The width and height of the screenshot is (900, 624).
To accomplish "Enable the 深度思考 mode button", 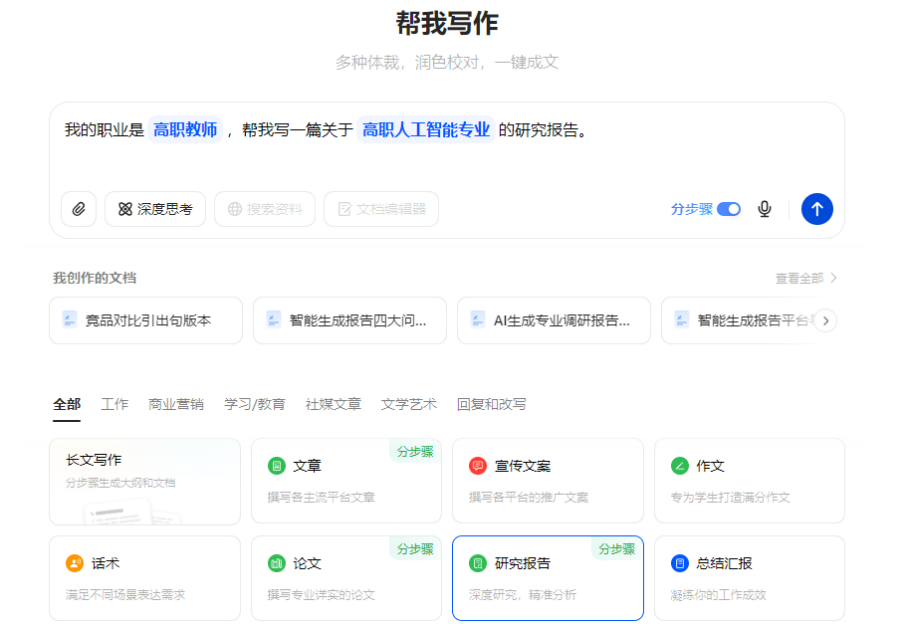I will [x=155, y=209].
